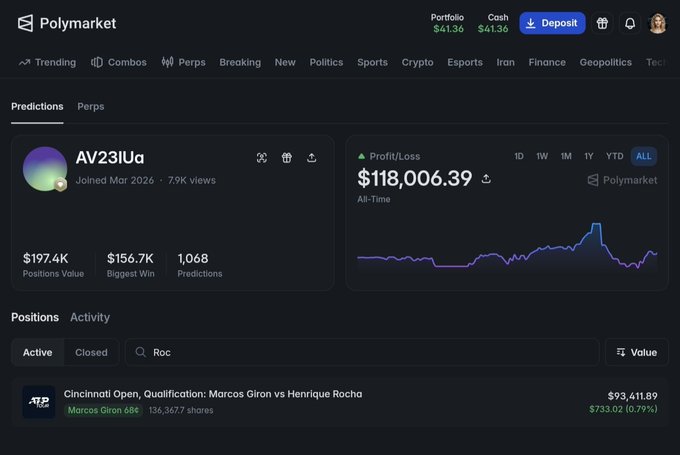Share the Profit/Loss value icon

(486, 179)
